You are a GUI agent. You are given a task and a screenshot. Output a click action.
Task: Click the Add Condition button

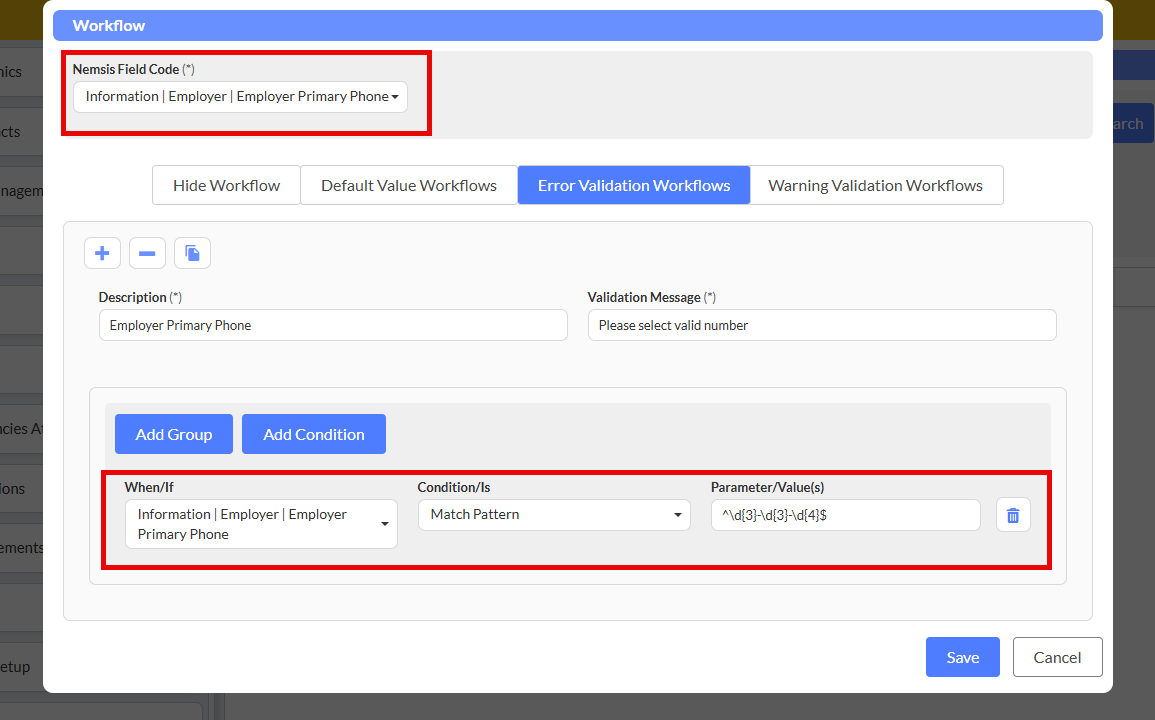[313, 434]
